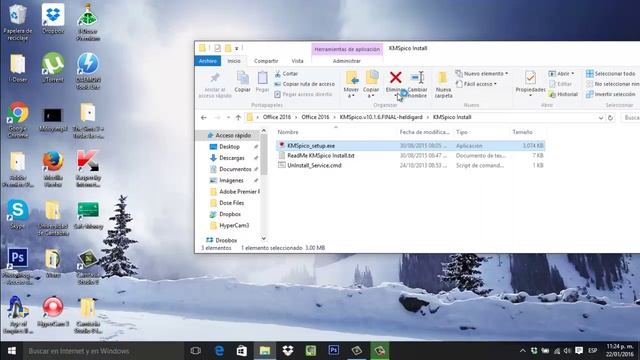Screen dimensions: 640x360
Task: Sort by the Tipo column header
Action: point(462,132)
